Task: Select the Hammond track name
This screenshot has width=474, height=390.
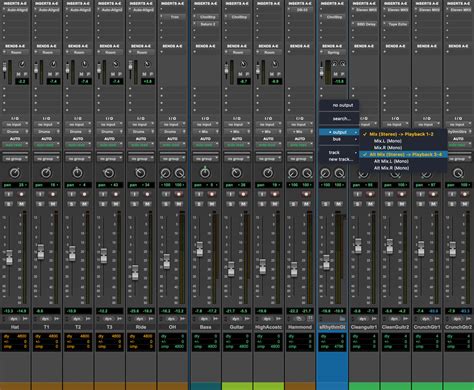Action: [300, 327]
